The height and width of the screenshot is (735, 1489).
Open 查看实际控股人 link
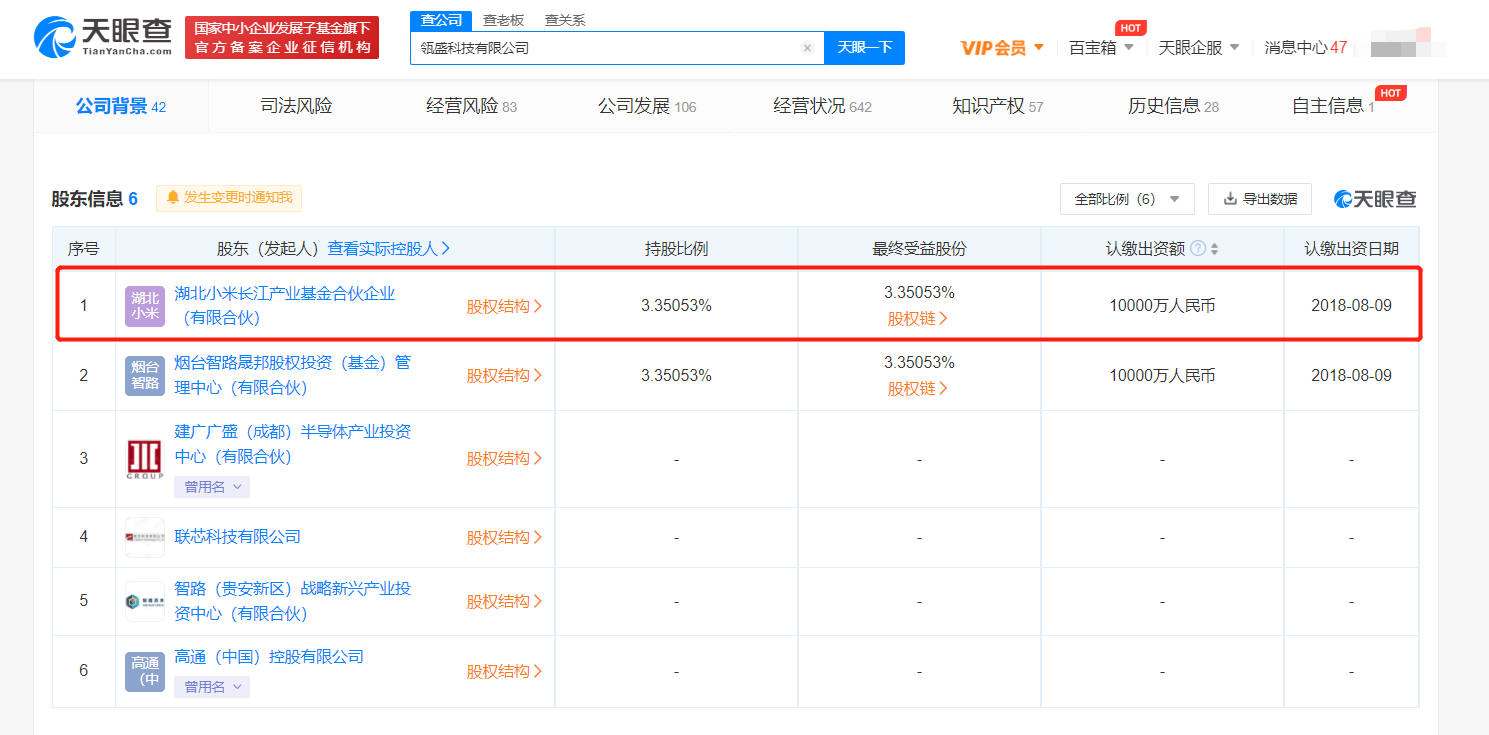[389, 248]
